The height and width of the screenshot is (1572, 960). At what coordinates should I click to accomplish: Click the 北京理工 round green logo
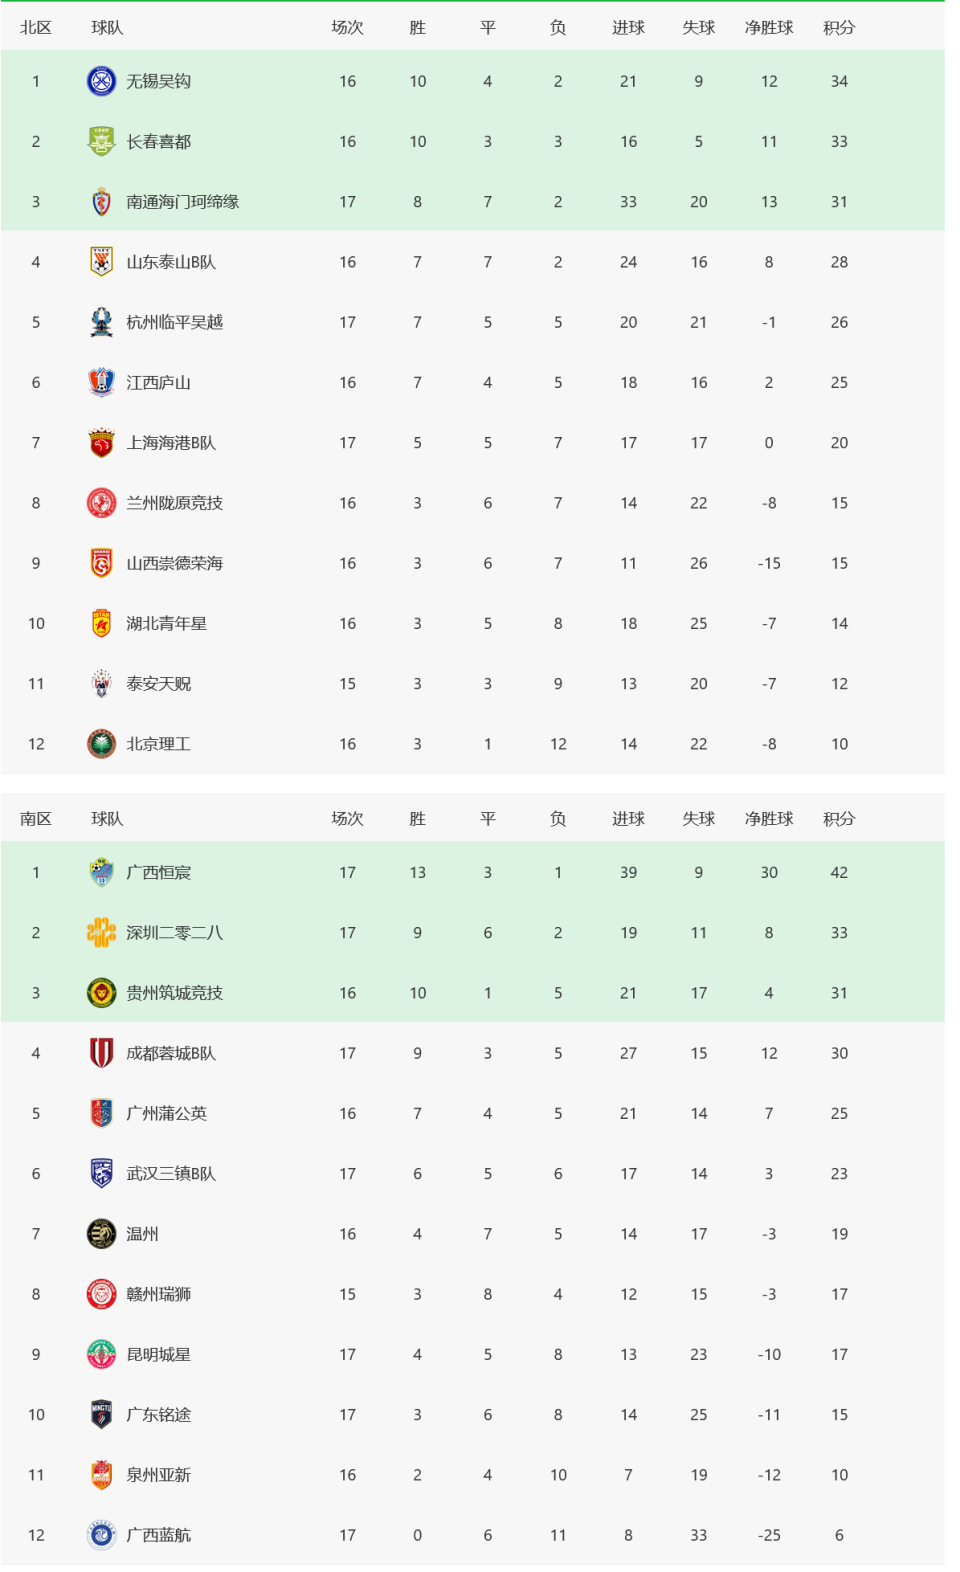pos(101,744)
